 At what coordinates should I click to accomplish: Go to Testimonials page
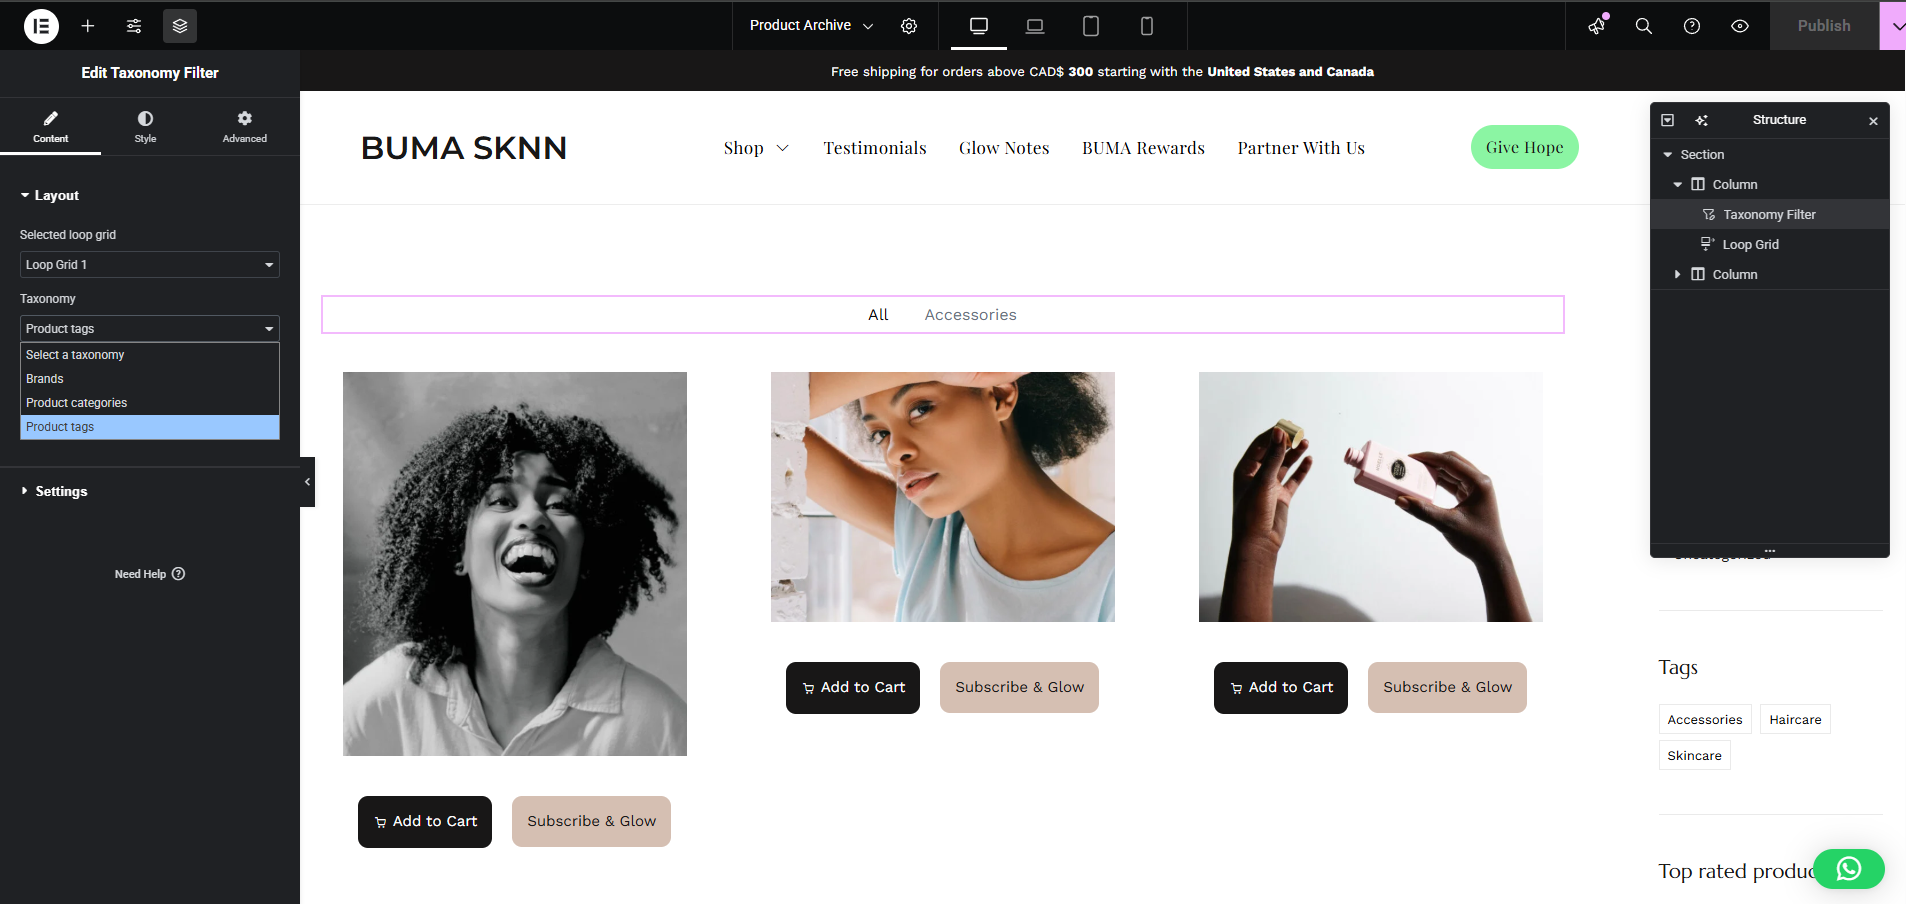click(875, 148)
